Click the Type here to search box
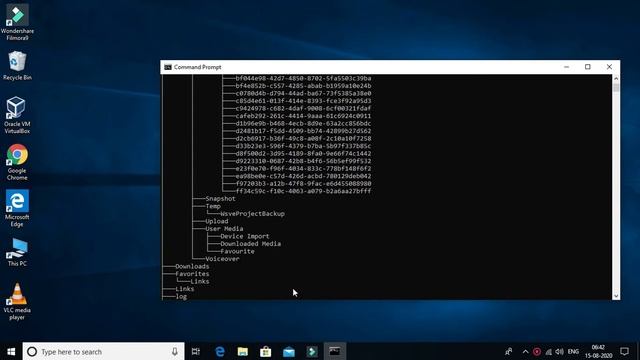640x360 pixels. click(x=104, y=351)
